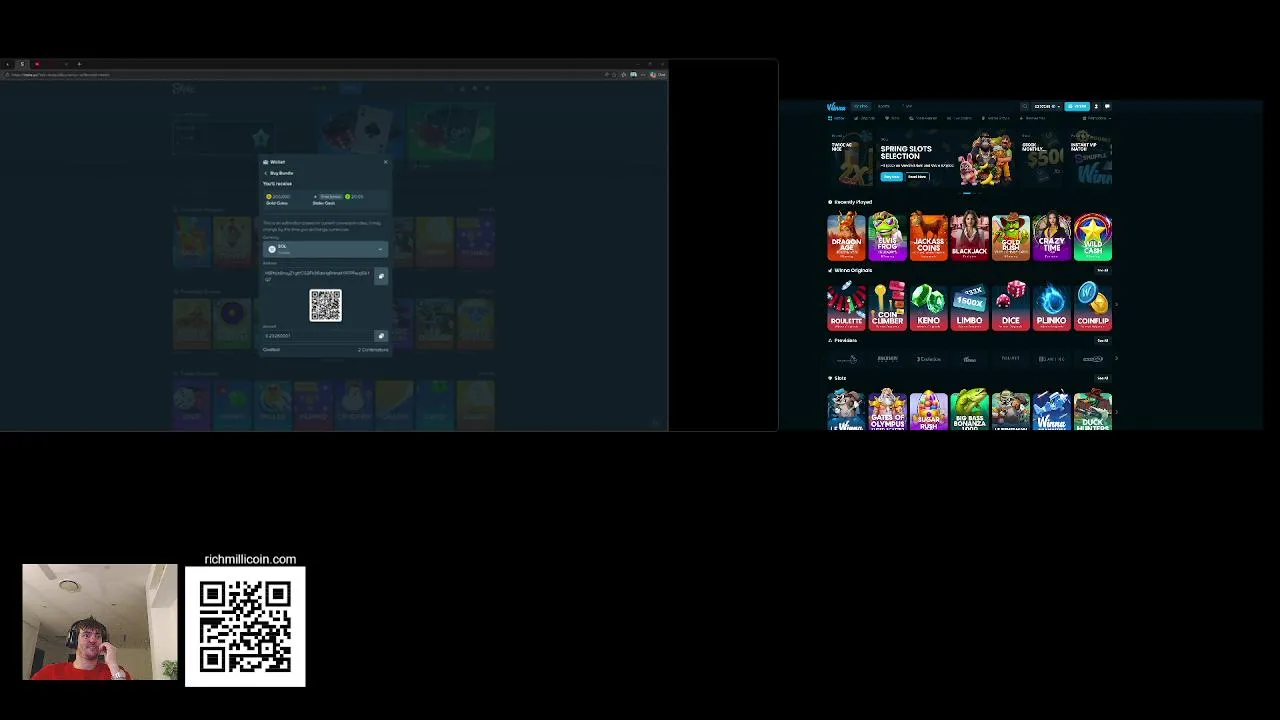The image size is (1280, 720).
Task: Open the Big Bass Bonanza slot
Action: click(969, 410)
